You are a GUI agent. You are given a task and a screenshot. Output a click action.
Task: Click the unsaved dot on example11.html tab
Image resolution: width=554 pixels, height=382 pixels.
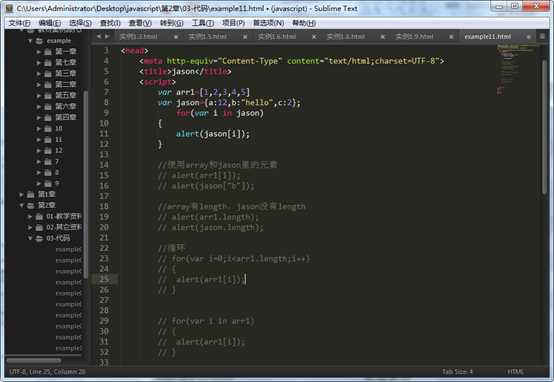tap(529, 37)
